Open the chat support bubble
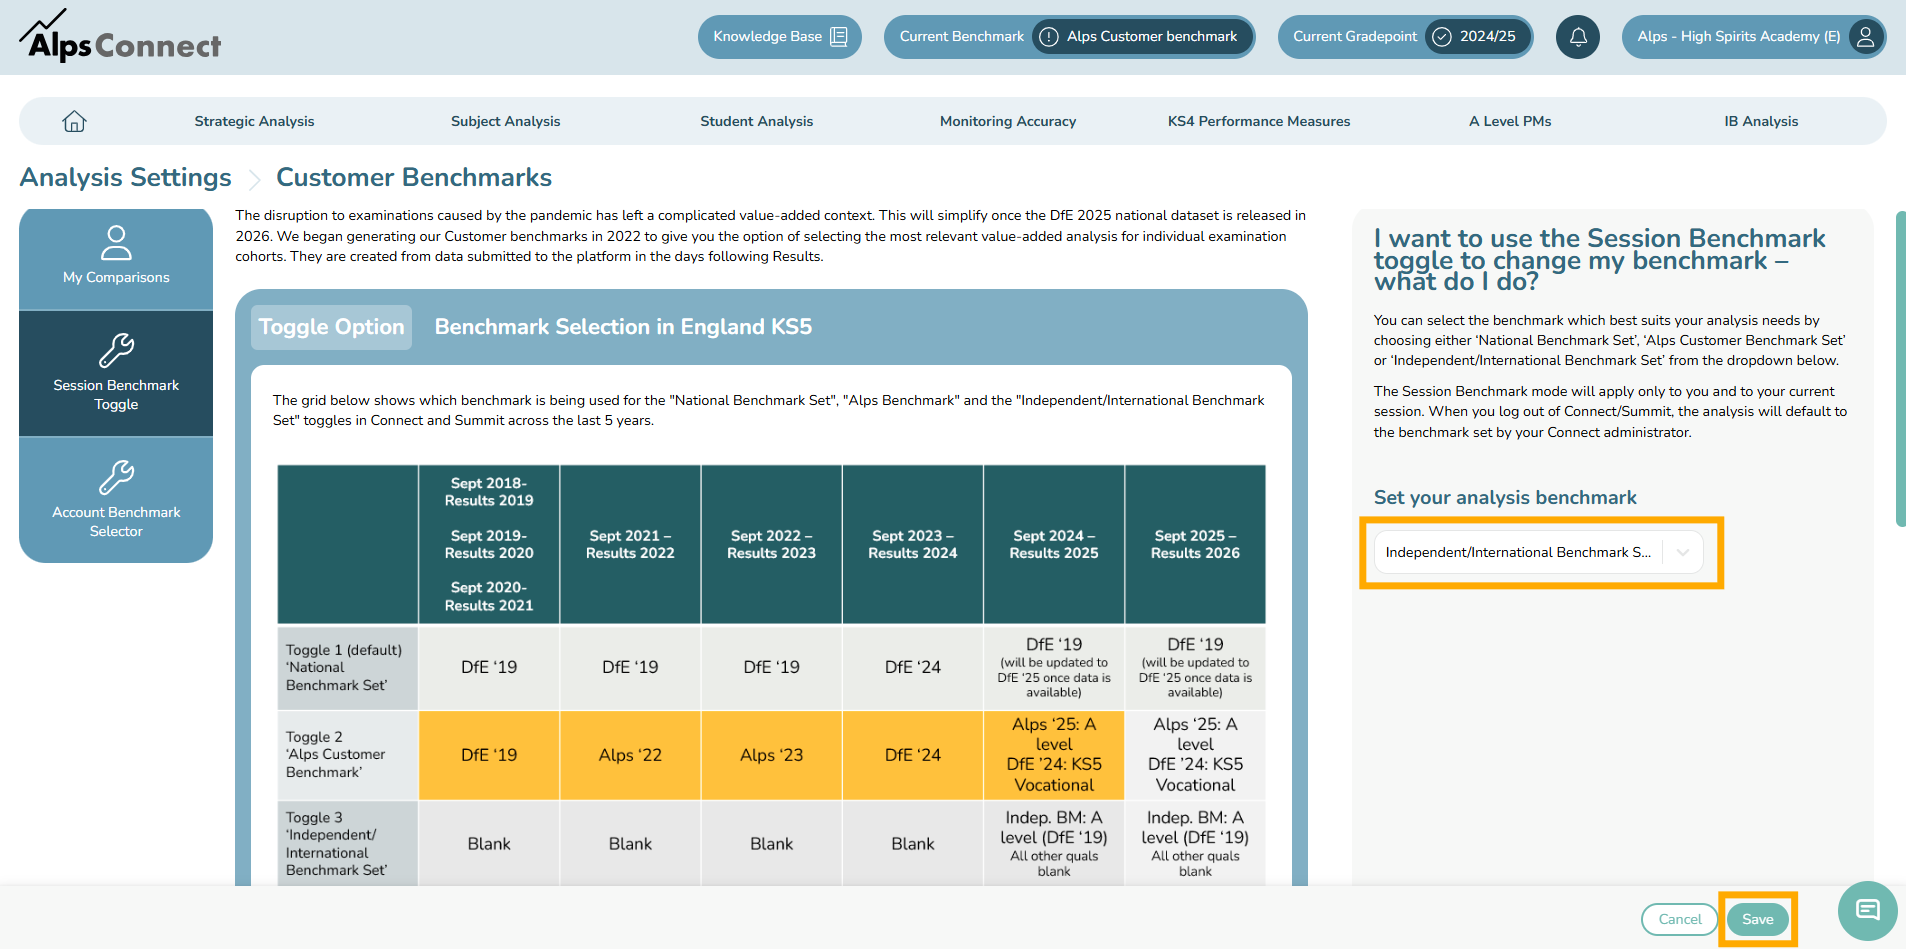 (1867, 910)
